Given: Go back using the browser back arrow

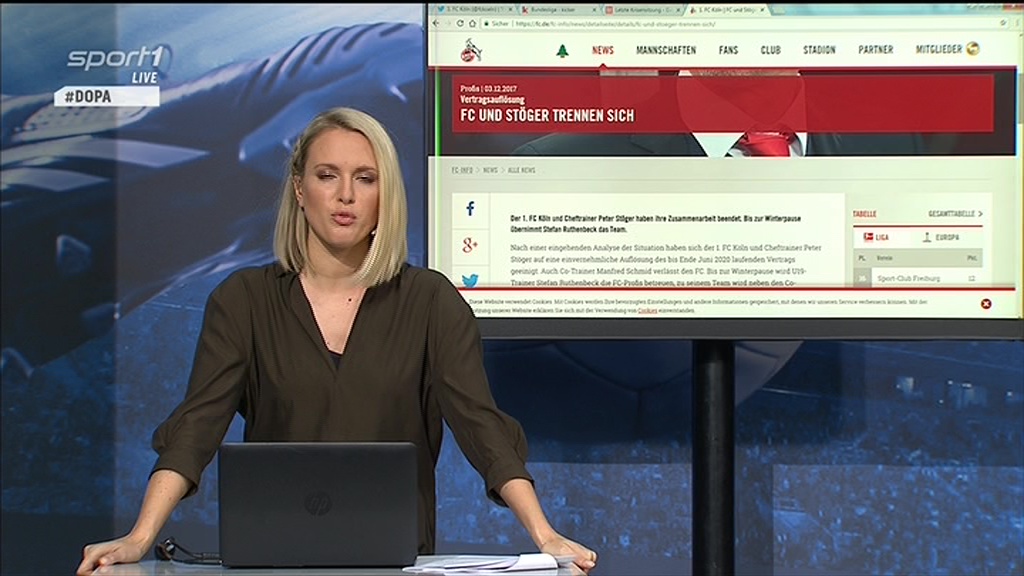Looking at the screenshot, I should 436,24.
